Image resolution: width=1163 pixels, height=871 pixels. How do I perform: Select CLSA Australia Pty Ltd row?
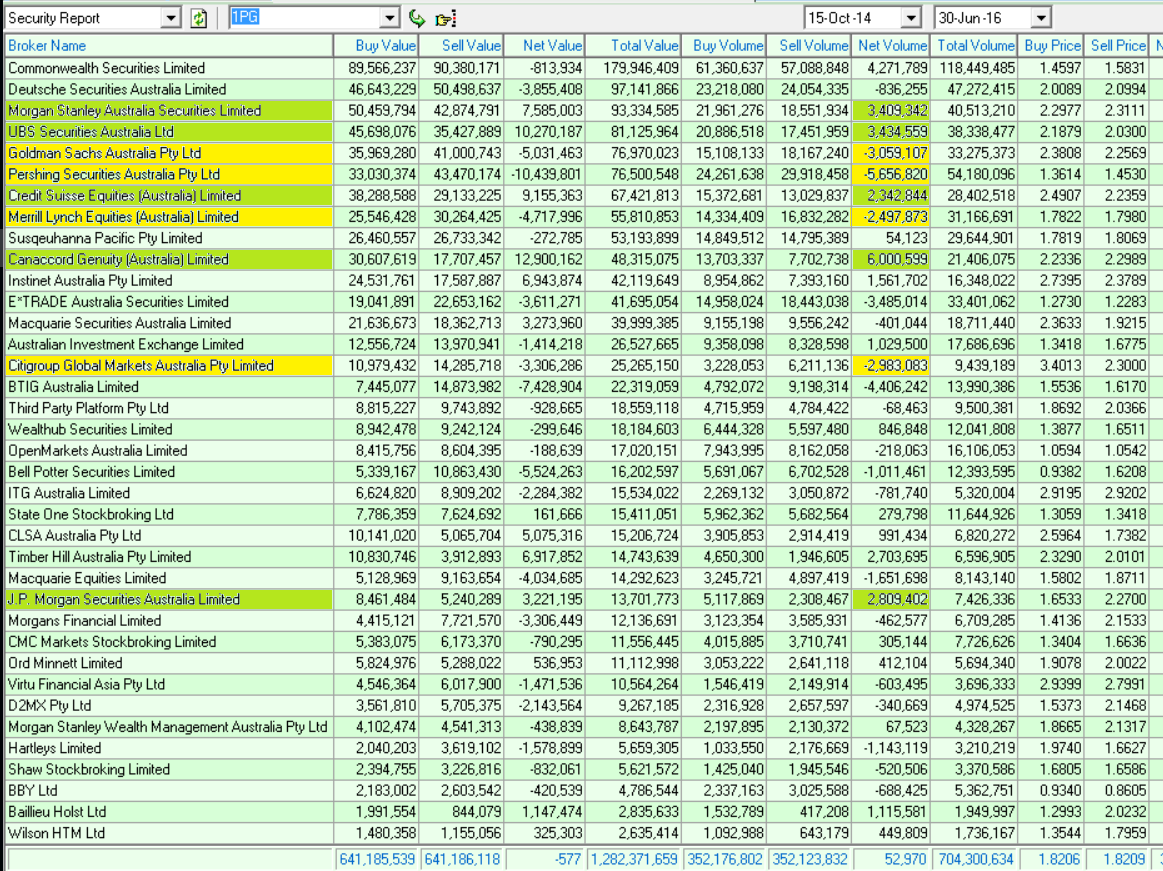(168, 536)
